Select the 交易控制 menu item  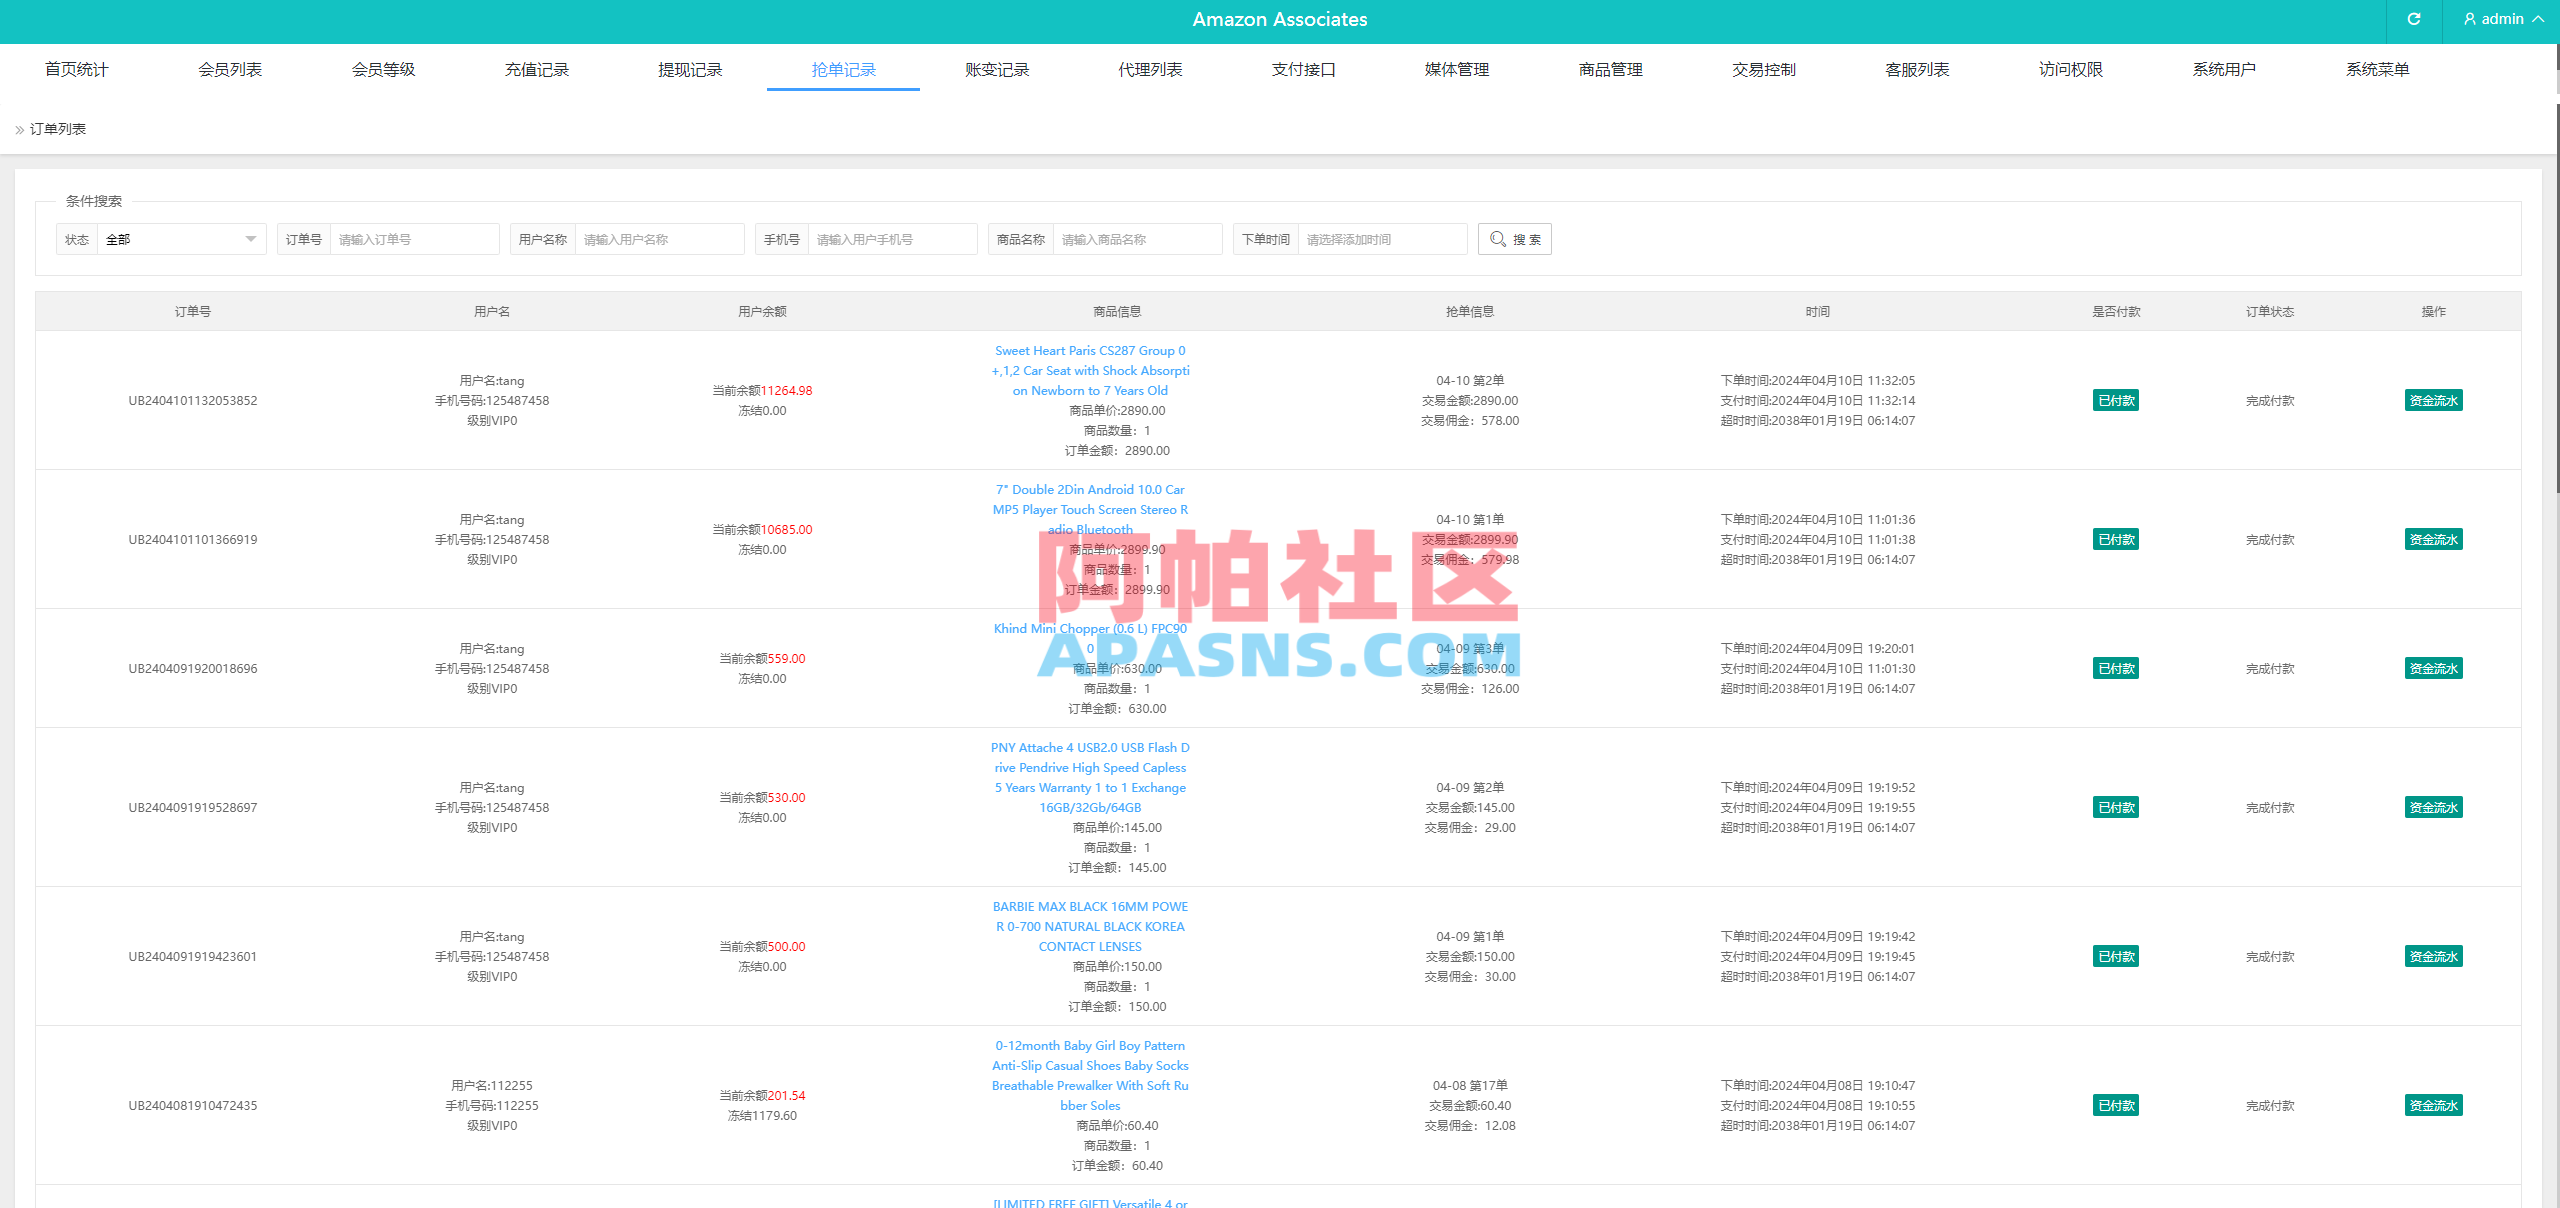[x=1763, y=69]
